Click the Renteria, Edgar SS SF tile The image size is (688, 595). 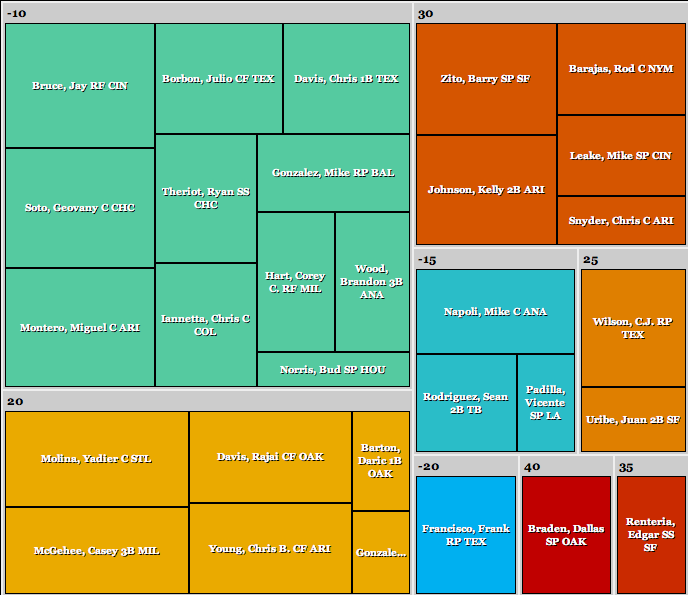[651, 535]
